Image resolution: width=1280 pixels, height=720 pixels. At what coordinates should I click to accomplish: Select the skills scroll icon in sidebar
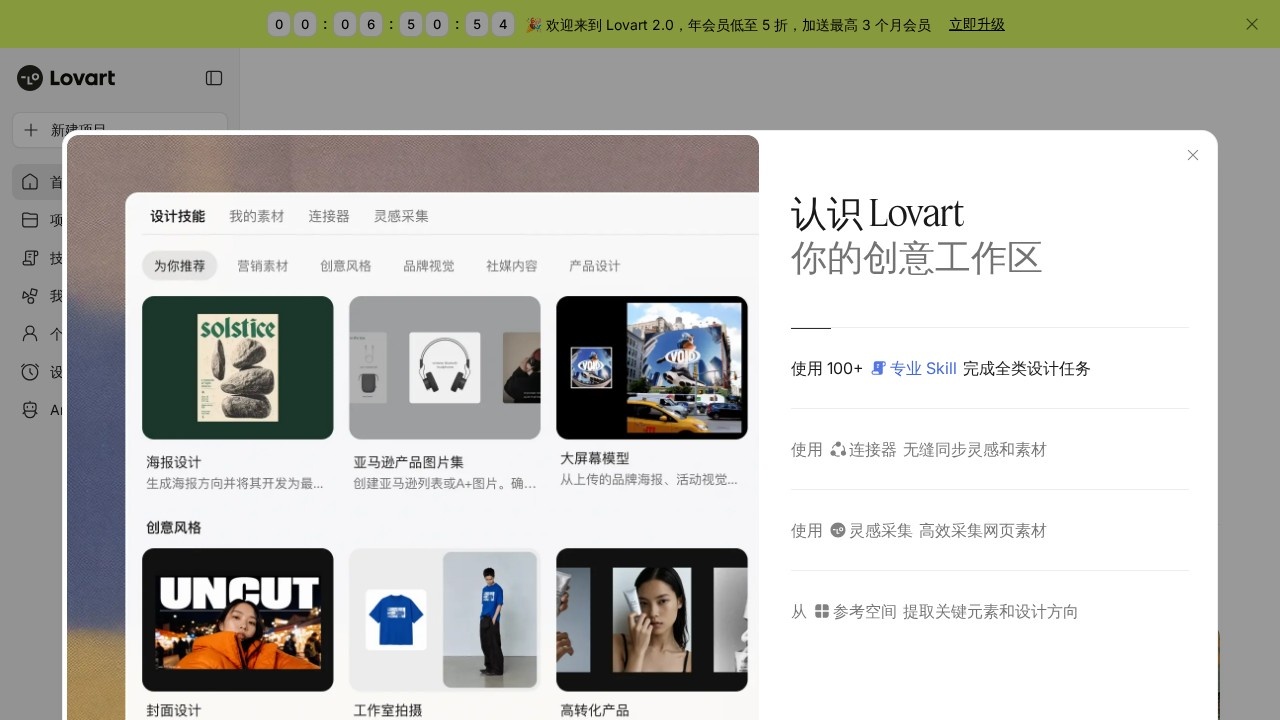[30, 258]
